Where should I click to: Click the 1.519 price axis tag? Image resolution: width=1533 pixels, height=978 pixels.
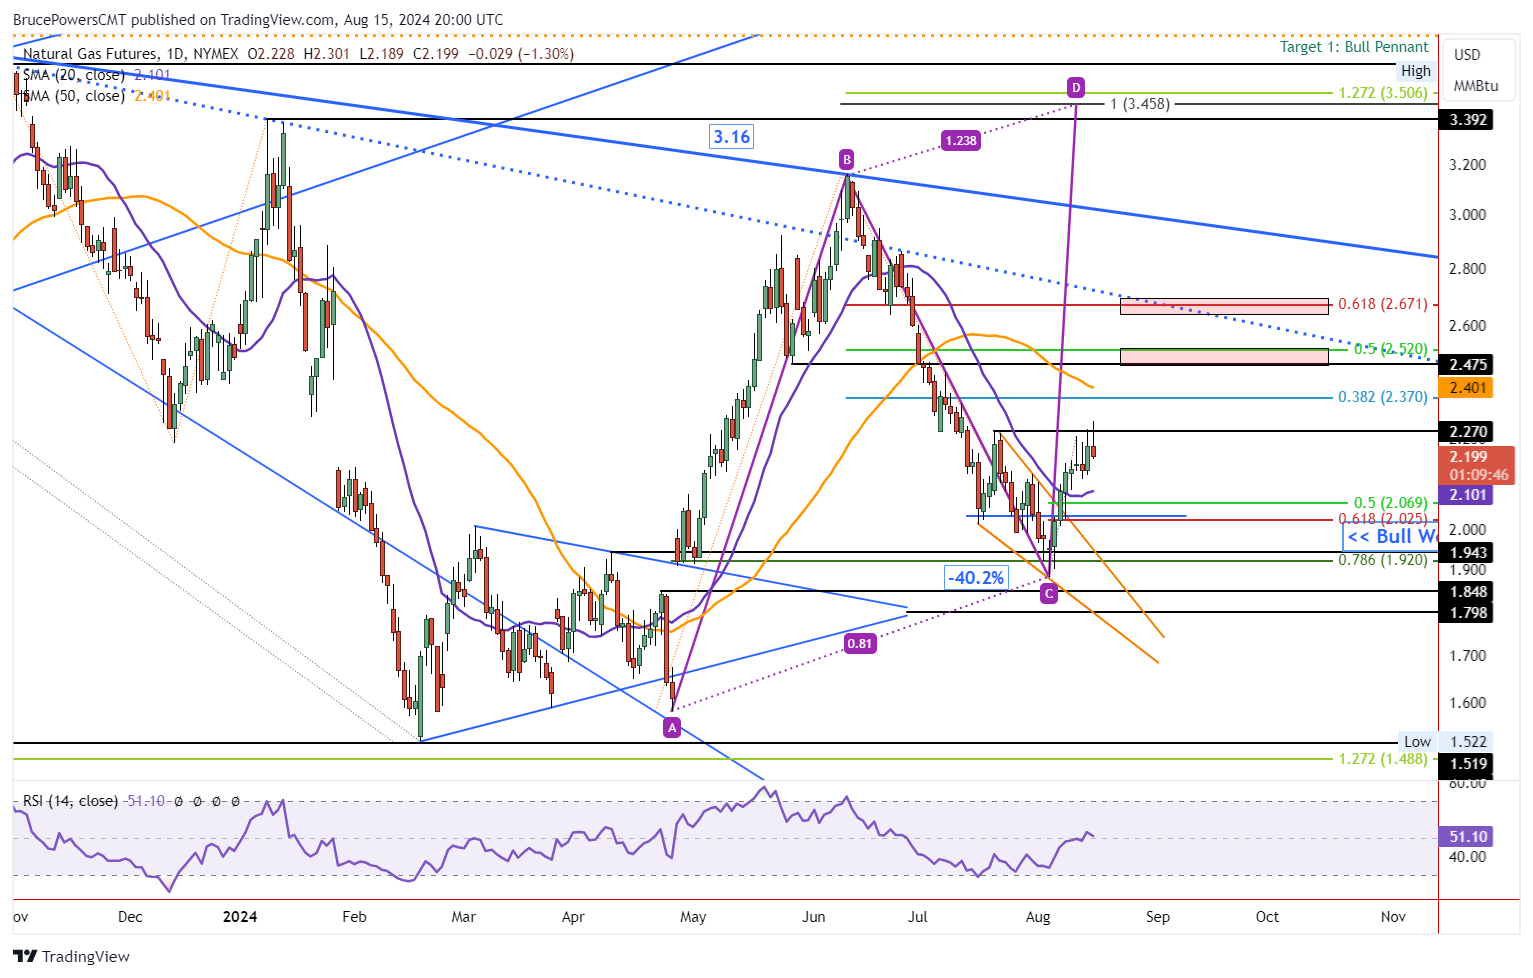[1466, 764]
